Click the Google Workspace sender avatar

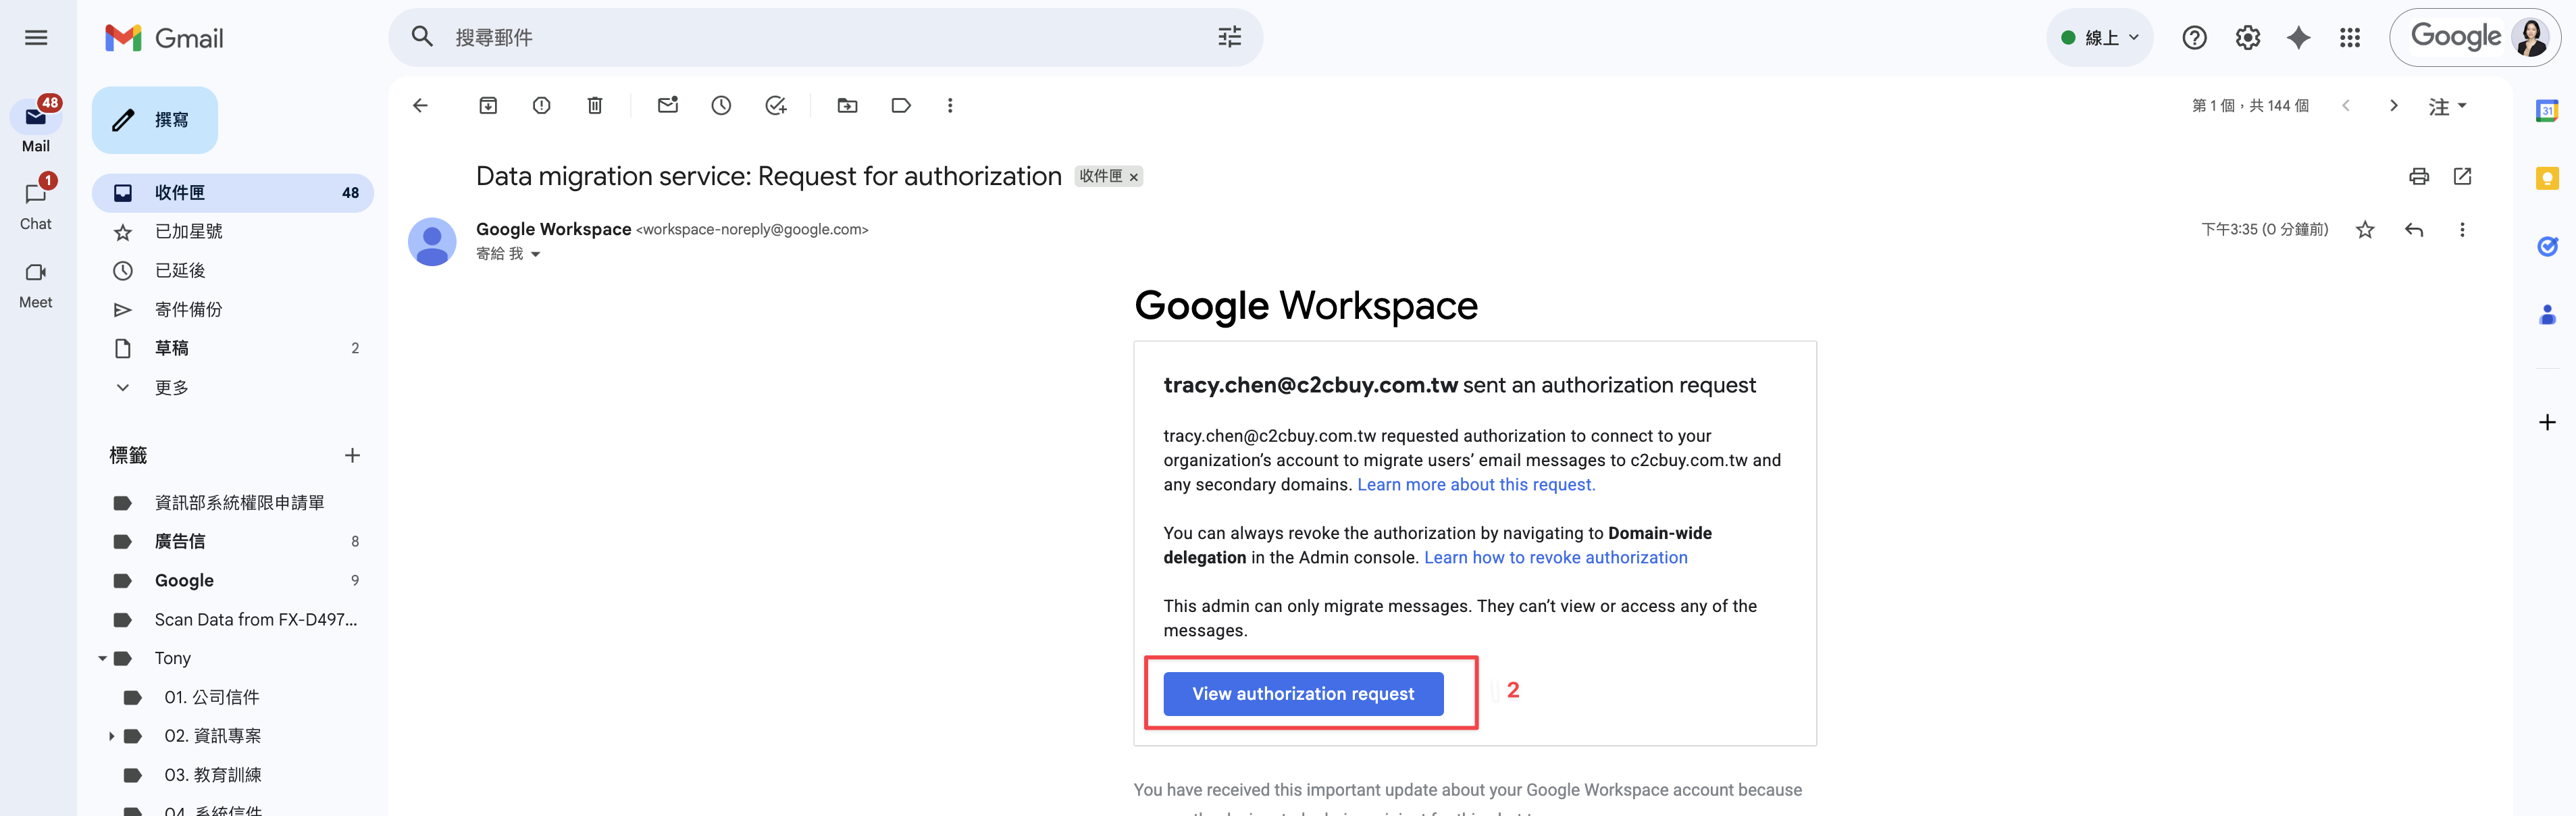(432, 242)
